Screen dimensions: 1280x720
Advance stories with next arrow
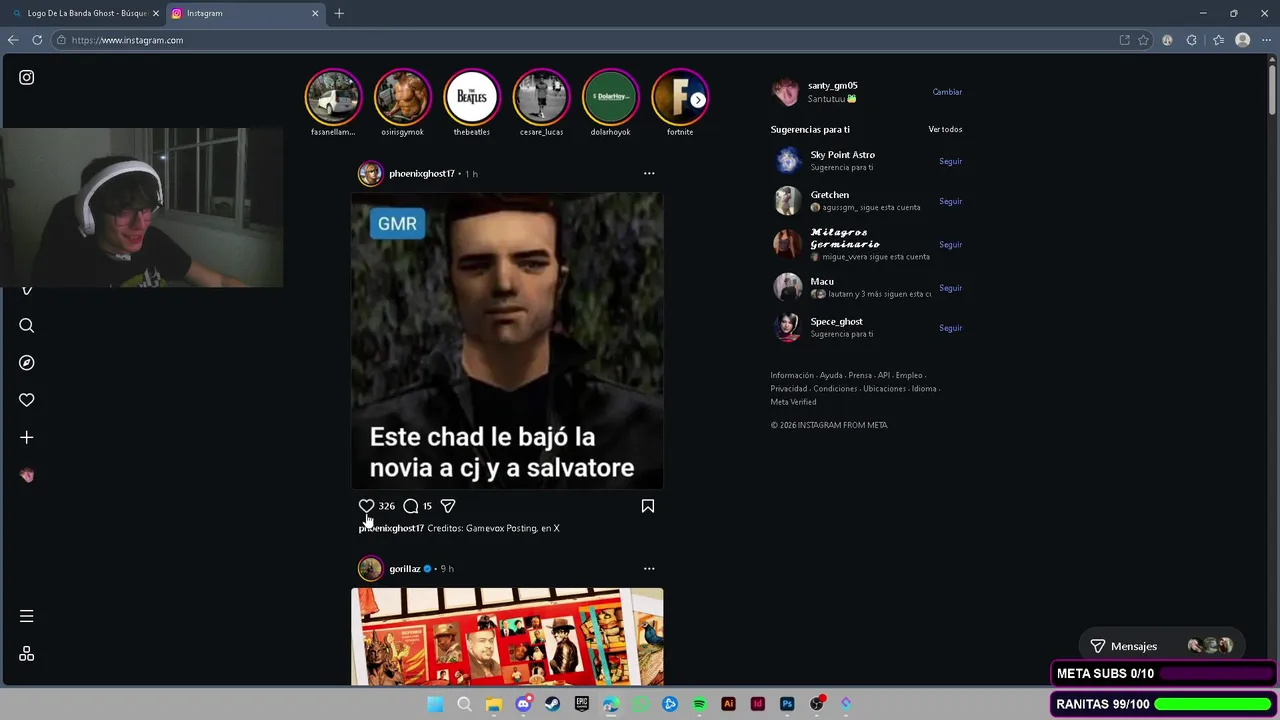click(698, 100)
